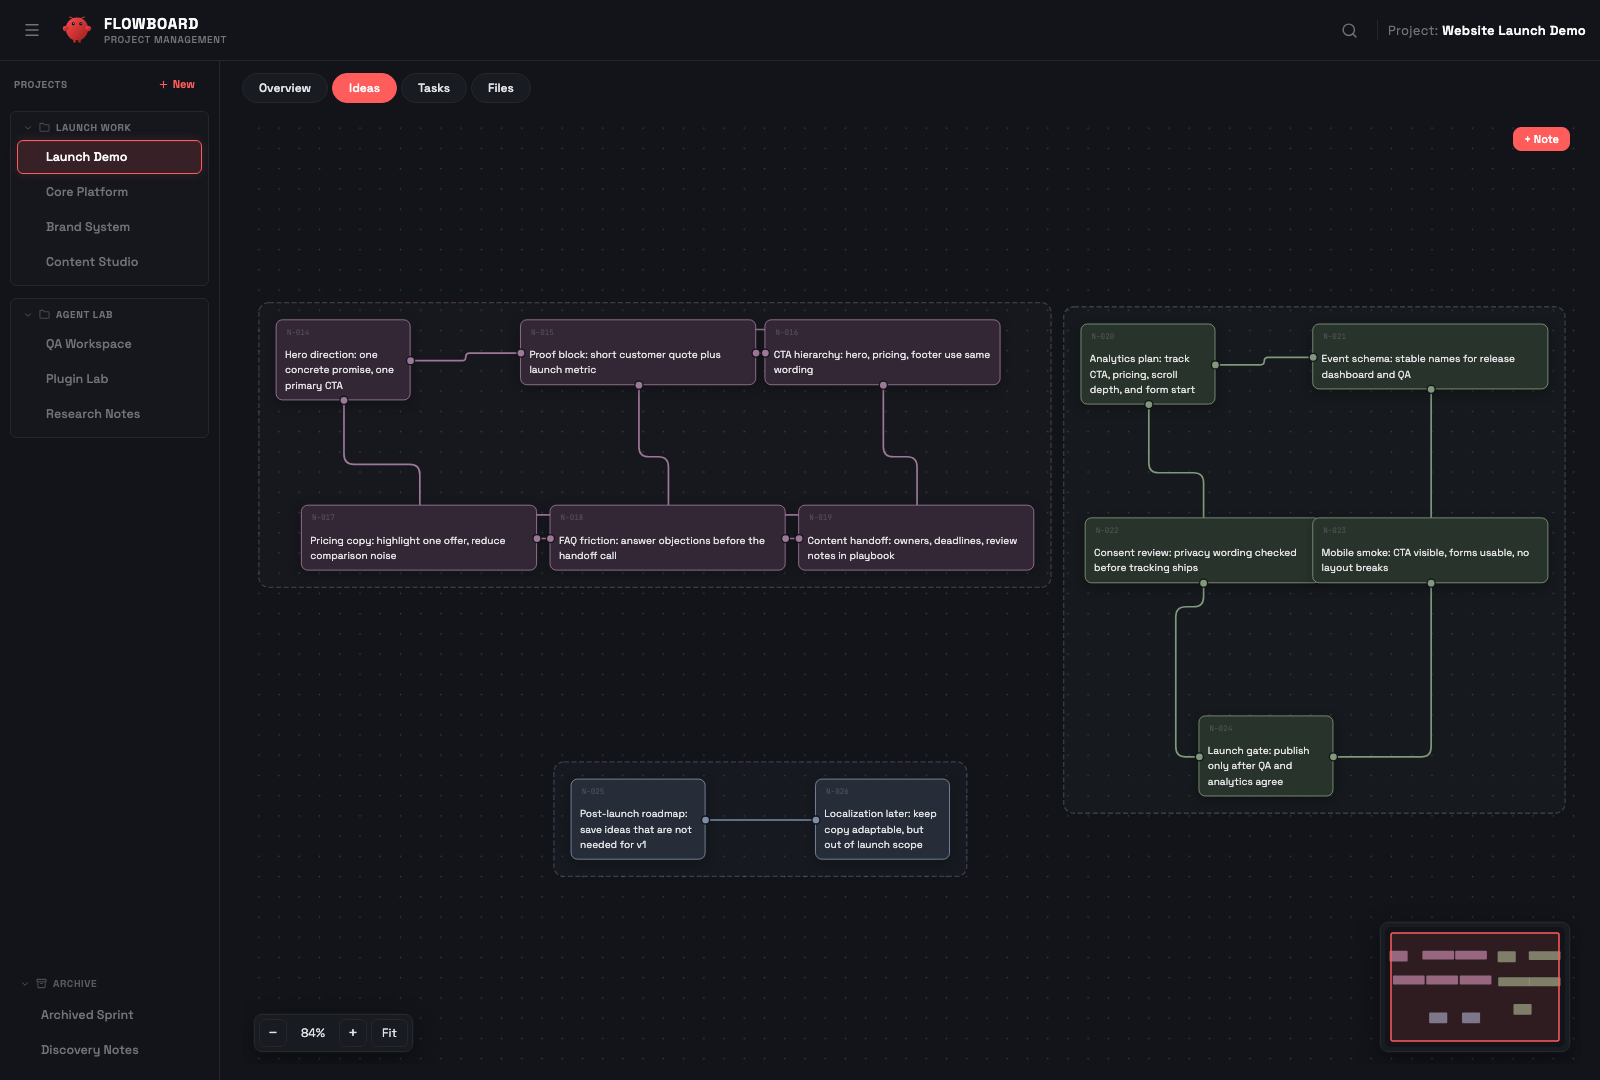Select the Analytics plan note card
The width and height of the screenshot is (1600, 1080).
[1148, 364]
